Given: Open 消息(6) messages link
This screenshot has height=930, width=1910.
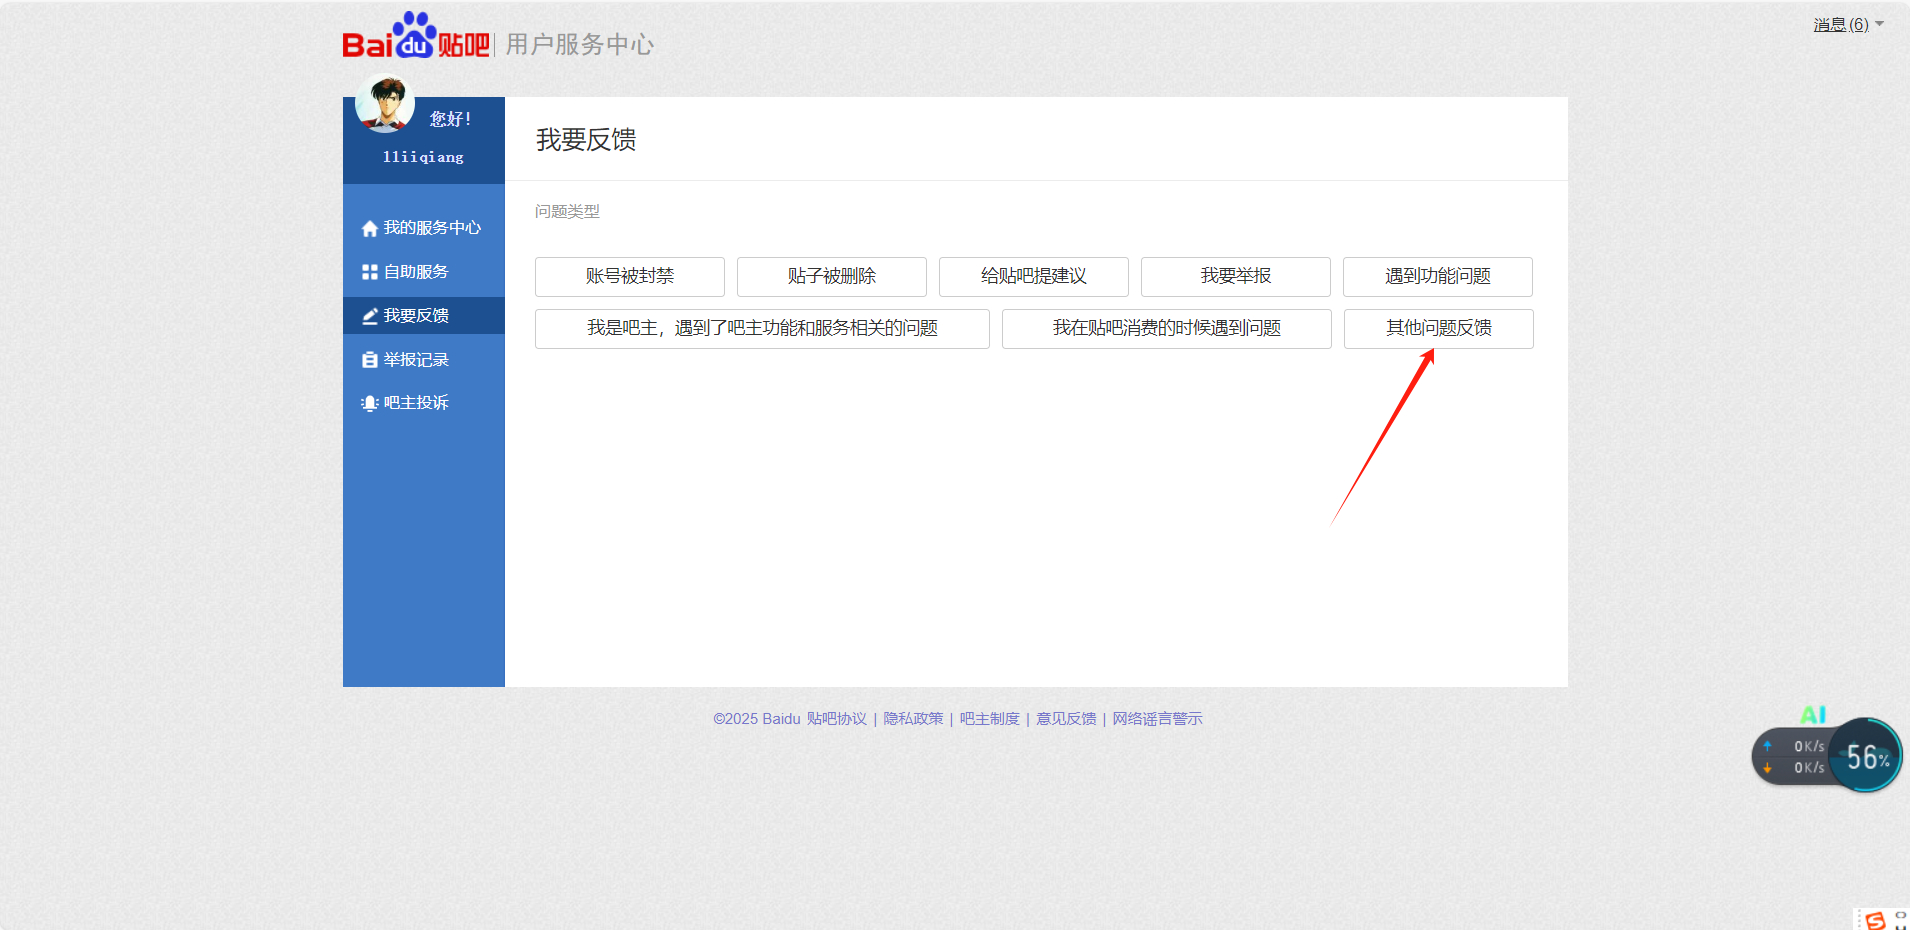Looking at the screenshot, I should pos(1840,24).
